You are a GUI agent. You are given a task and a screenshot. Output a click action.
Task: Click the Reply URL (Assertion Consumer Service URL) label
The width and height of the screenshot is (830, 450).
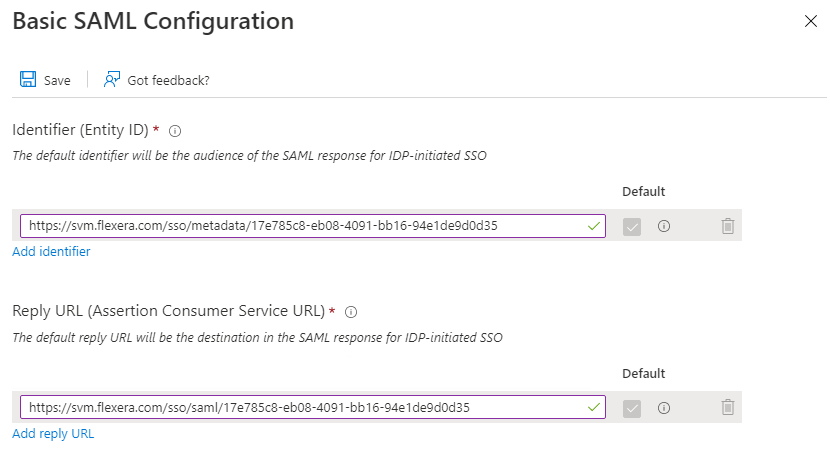click(168, 312)
